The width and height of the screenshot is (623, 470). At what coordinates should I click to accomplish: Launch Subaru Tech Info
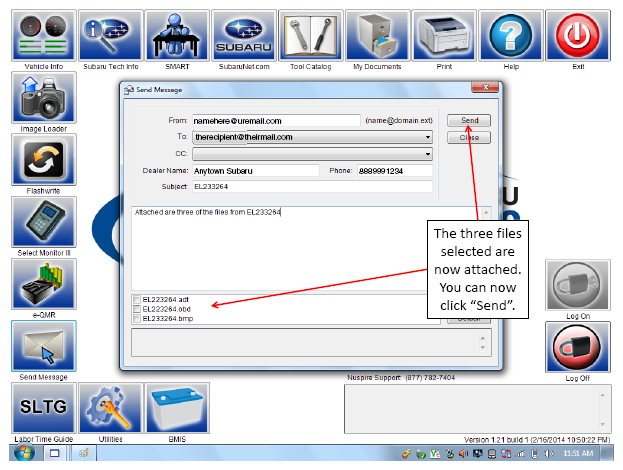(110, 36)
